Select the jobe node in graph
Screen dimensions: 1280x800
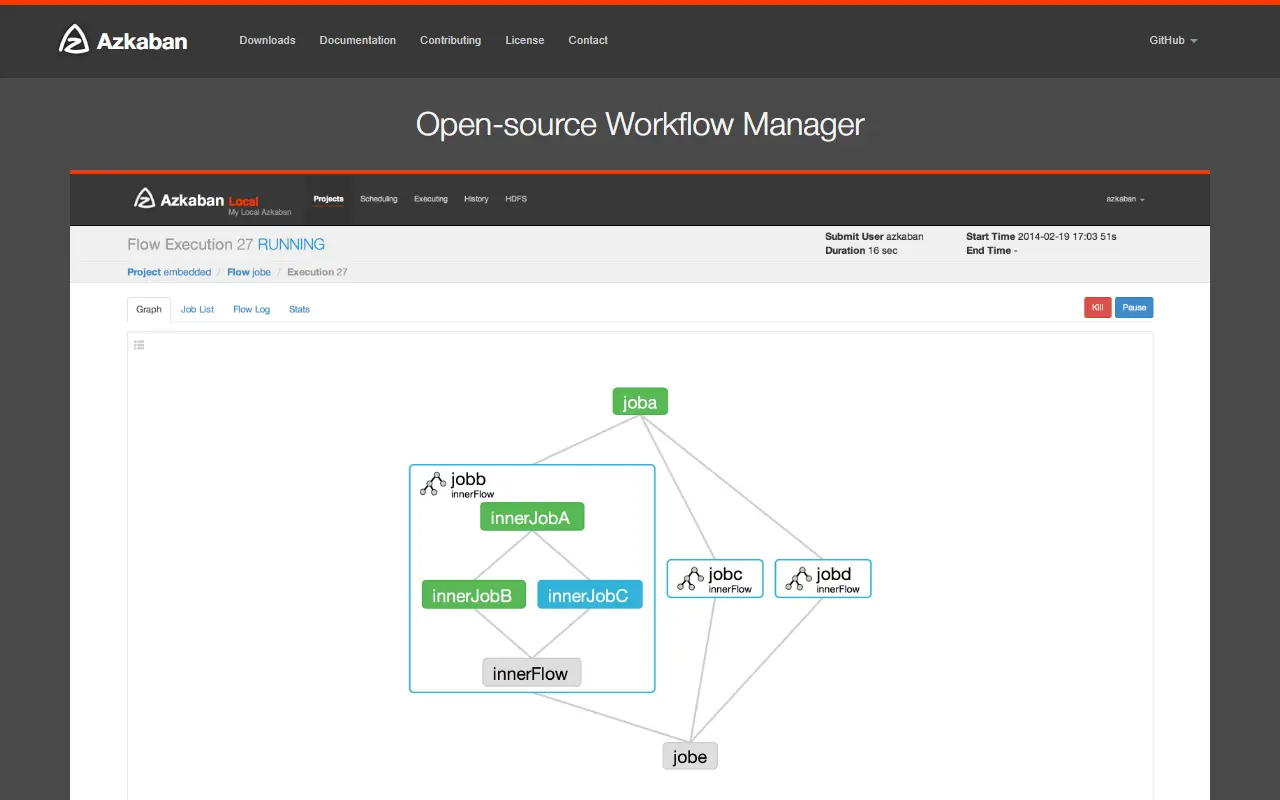coord(690,756)
